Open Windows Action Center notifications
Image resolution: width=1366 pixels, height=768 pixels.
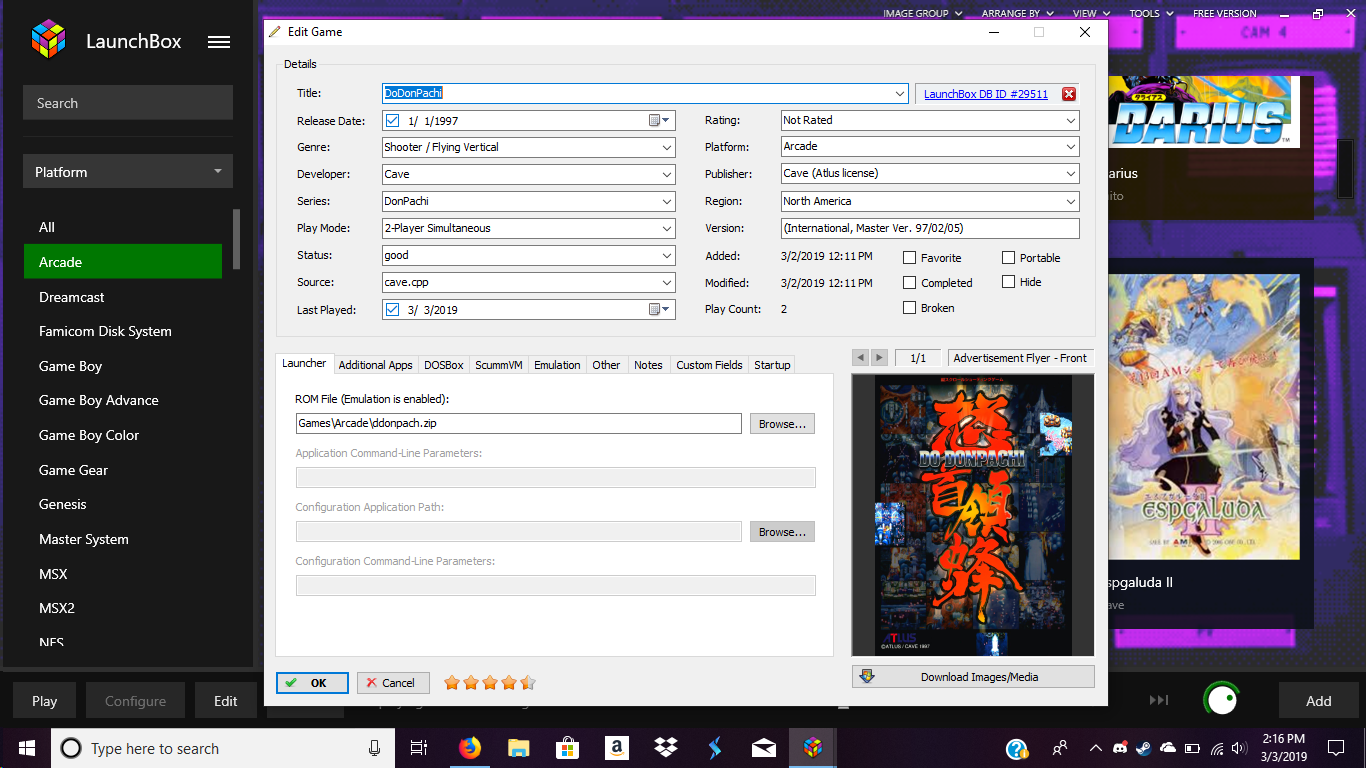[x=1336, y=748]
